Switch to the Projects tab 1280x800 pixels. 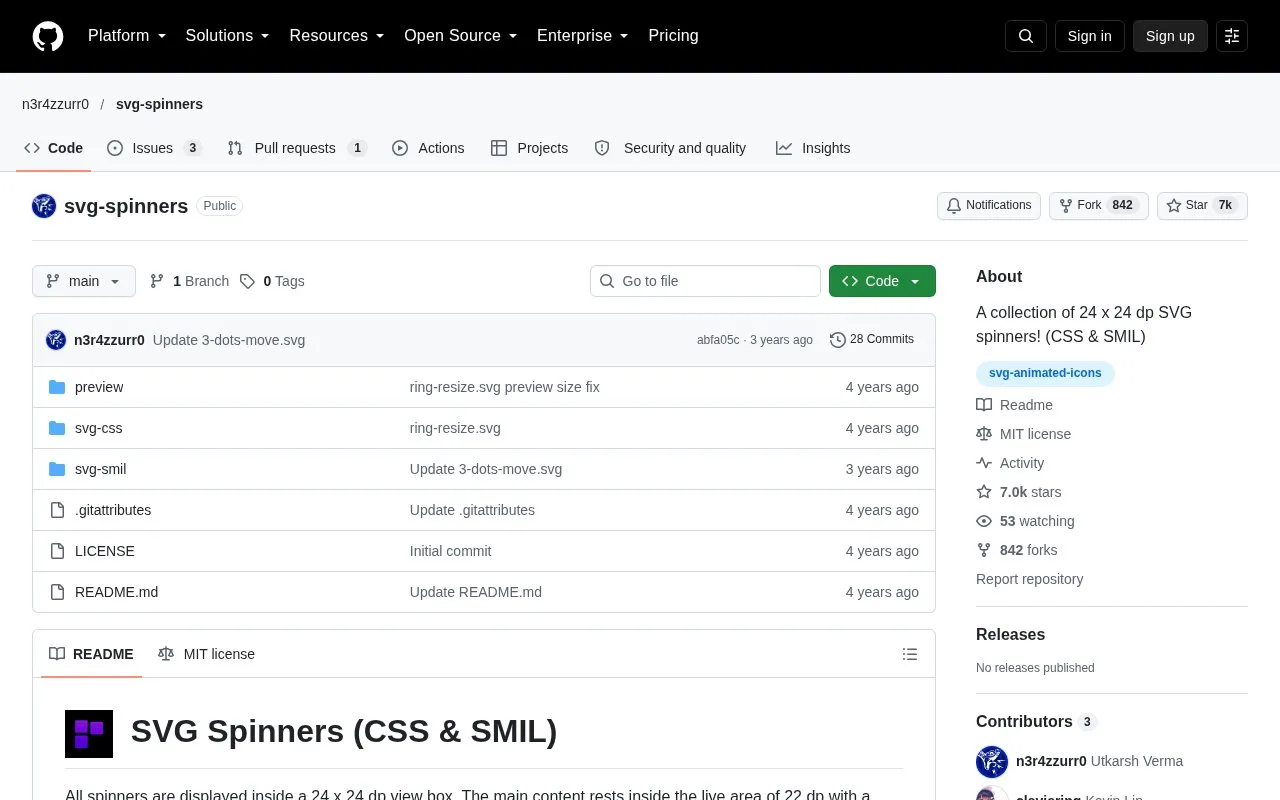529,148
